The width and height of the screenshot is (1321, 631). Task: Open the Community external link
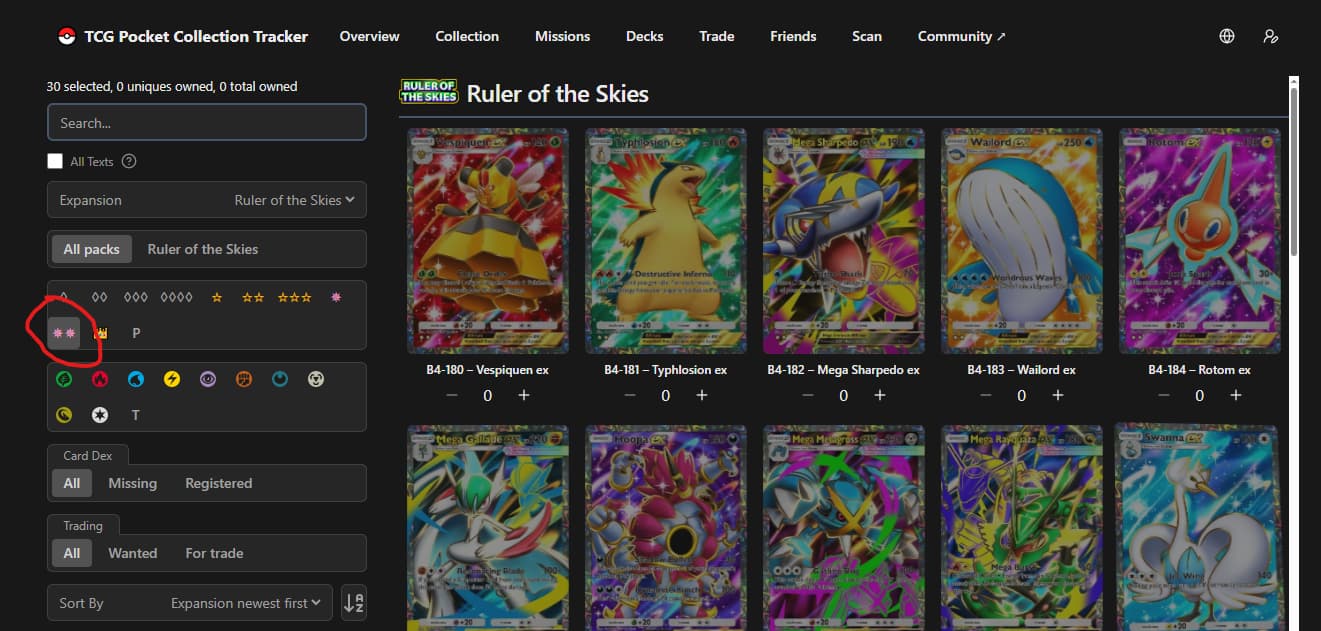coord(962,36)
